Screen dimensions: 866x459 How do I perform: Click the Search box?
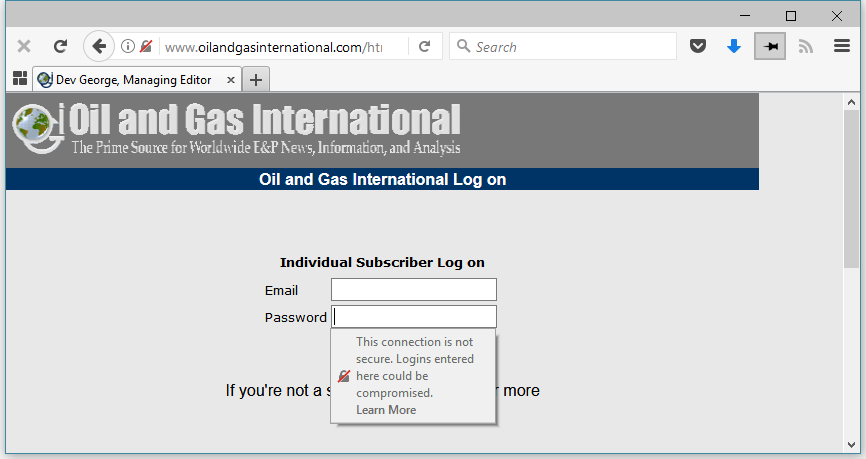pyautogui.click(x=563, y=46)
